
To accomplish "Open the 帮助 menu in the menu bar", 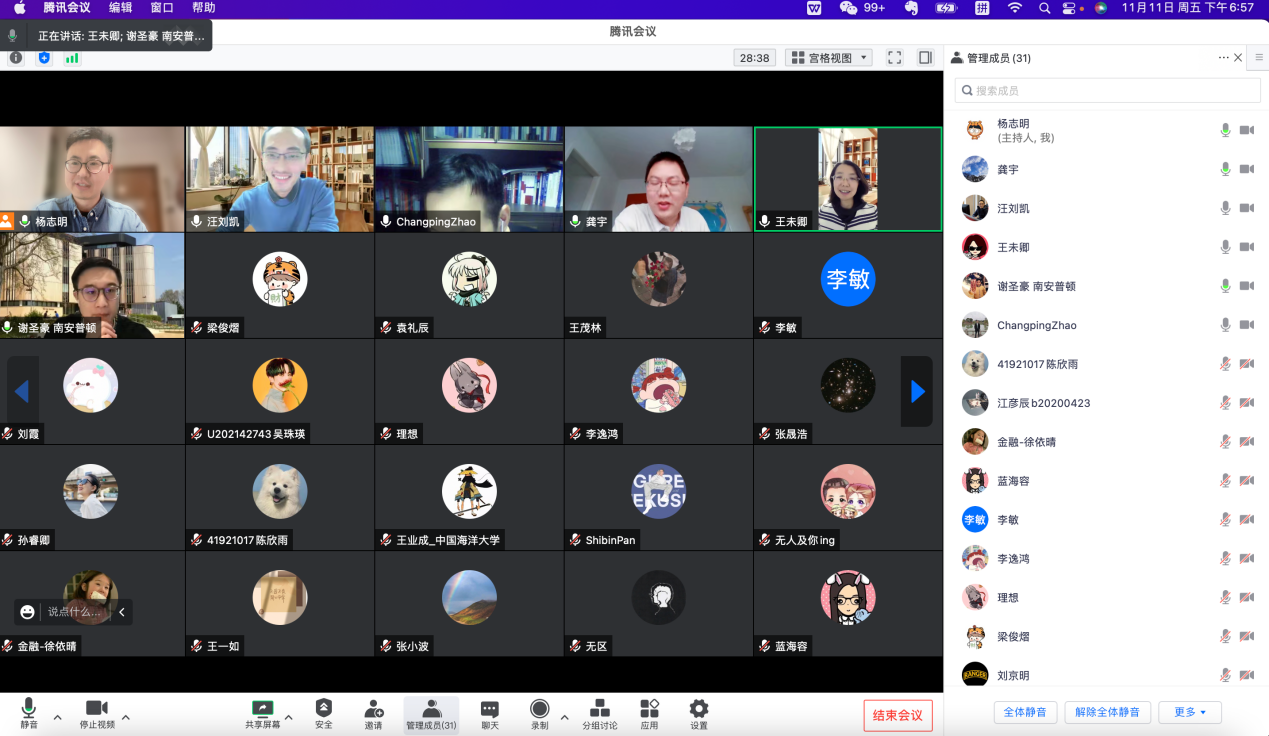I will 203,8.
